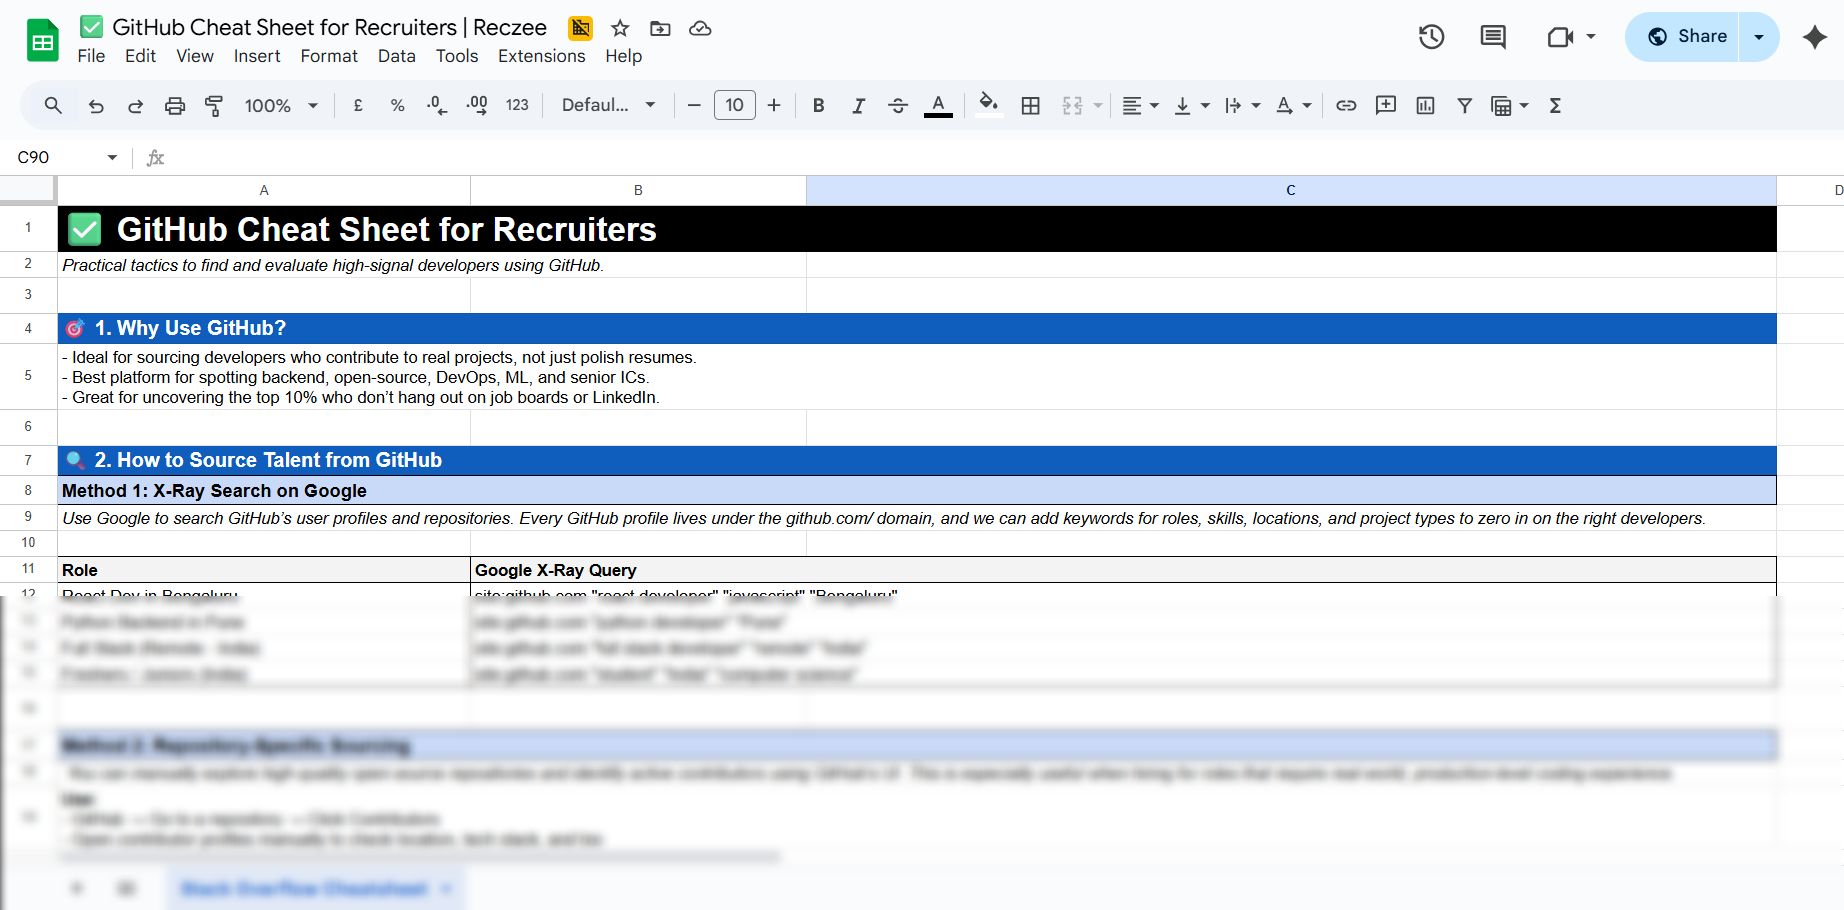Toggle strikethrough formatting
Screen dimensions: 1844x910
(898, 105)
